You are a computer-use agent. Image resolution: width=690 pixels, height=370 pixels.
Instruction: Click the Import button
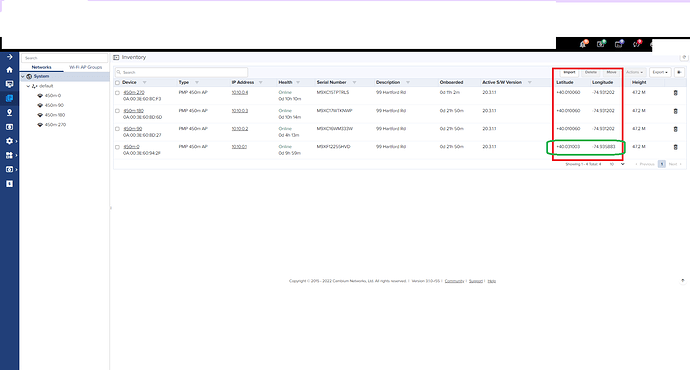(x=569, y=72)
